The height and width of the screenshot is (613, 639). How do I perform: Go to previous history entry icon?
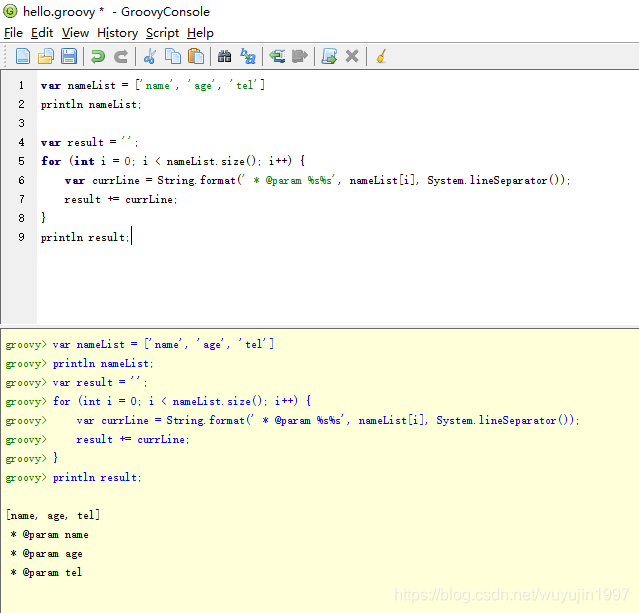[277, 56]
